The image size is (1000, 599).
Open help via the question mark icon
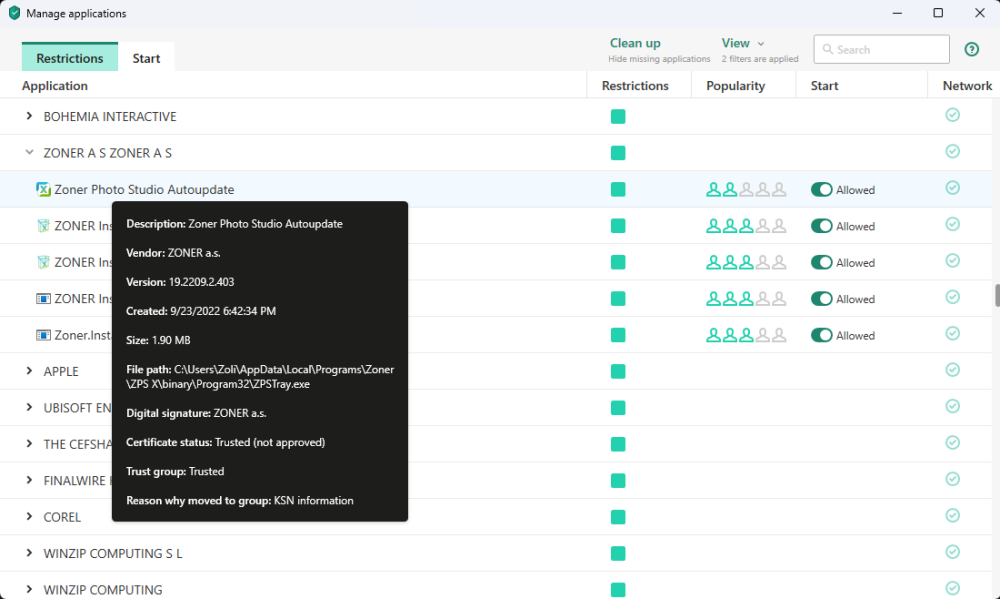pyautogui.click(x=971, y=49)
